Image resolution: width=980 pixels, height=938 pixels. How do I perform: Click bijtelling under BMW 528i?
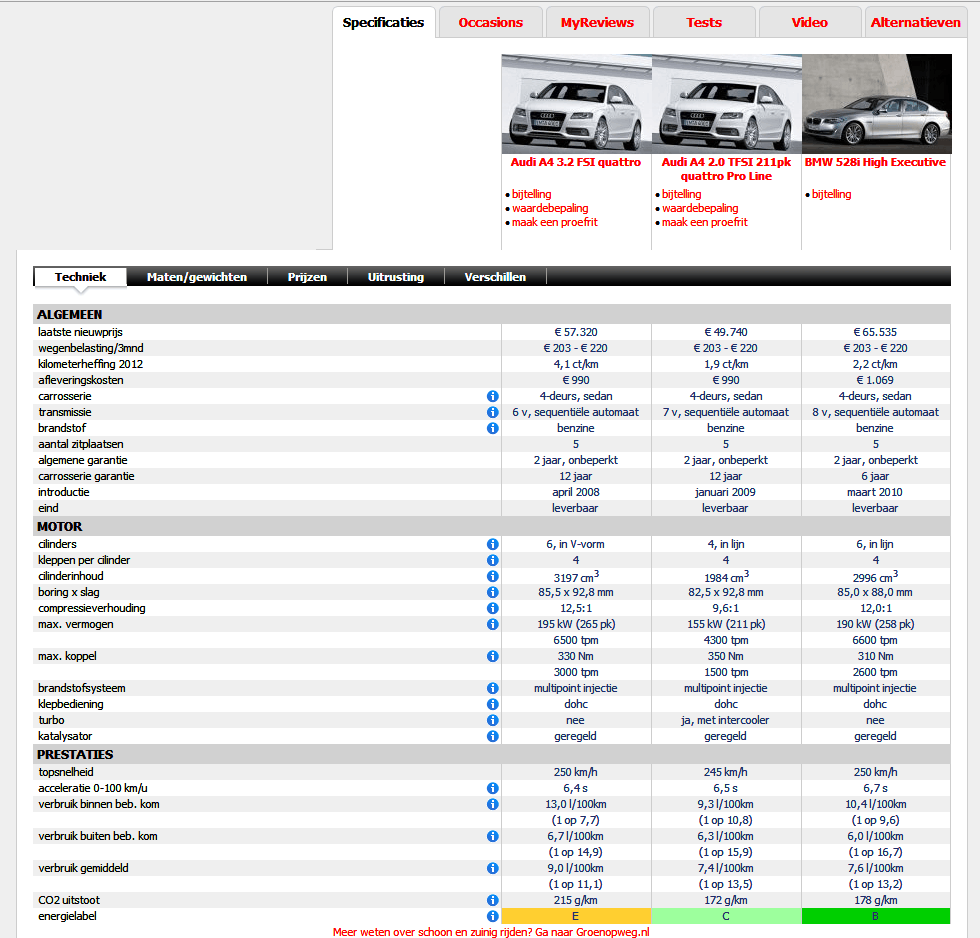pyautogui.click(x=831, y=194)
